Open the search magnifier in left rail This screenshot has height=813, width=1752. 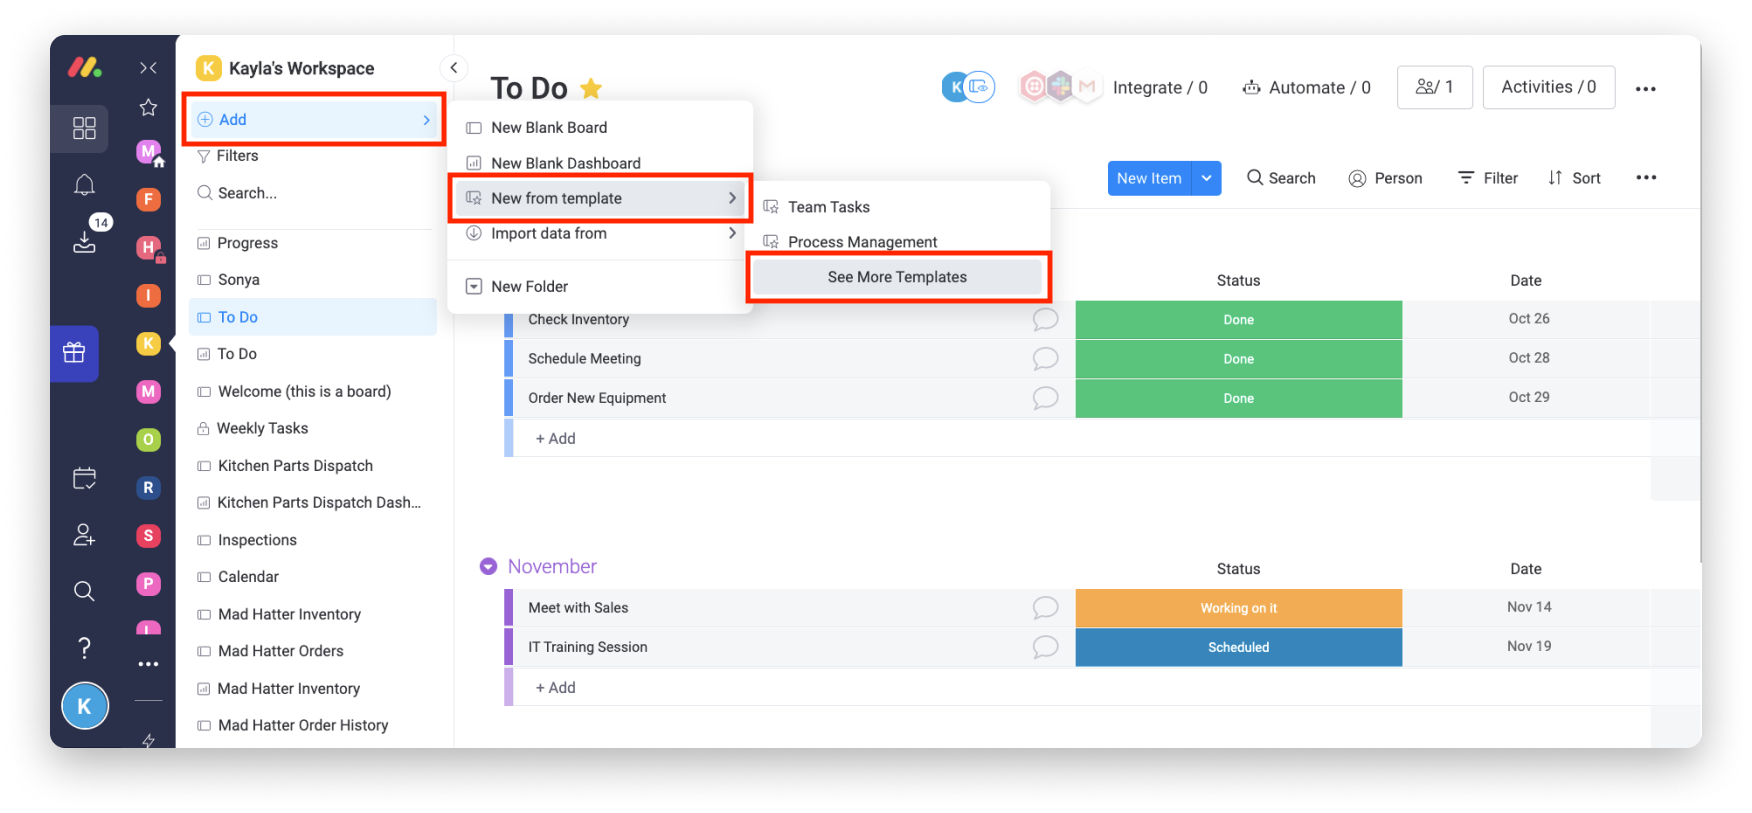pos(84,591)
